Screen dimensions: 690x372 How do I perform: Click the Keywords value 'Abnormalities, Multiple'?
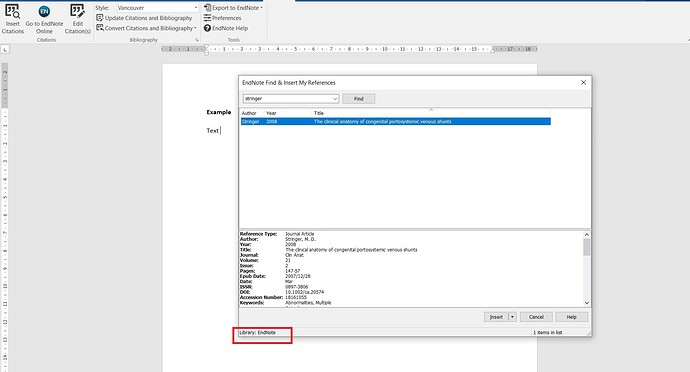point(308,302)
